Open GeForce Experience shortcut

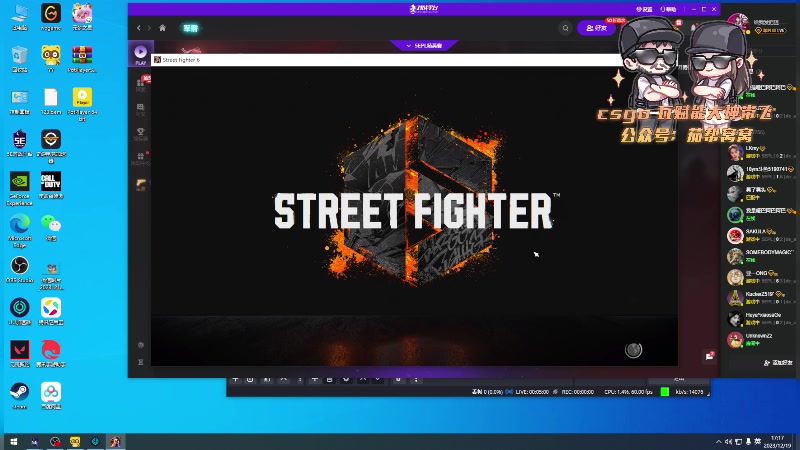pyautogui.click(x=19, y=188)
